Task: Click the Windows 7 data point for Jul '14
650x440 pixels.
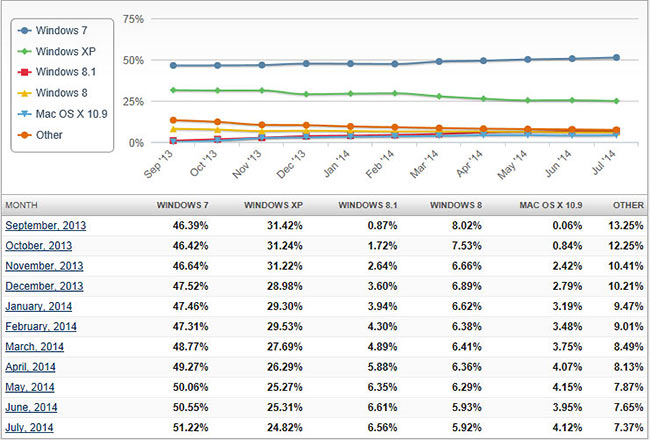Action: point(616,58)
